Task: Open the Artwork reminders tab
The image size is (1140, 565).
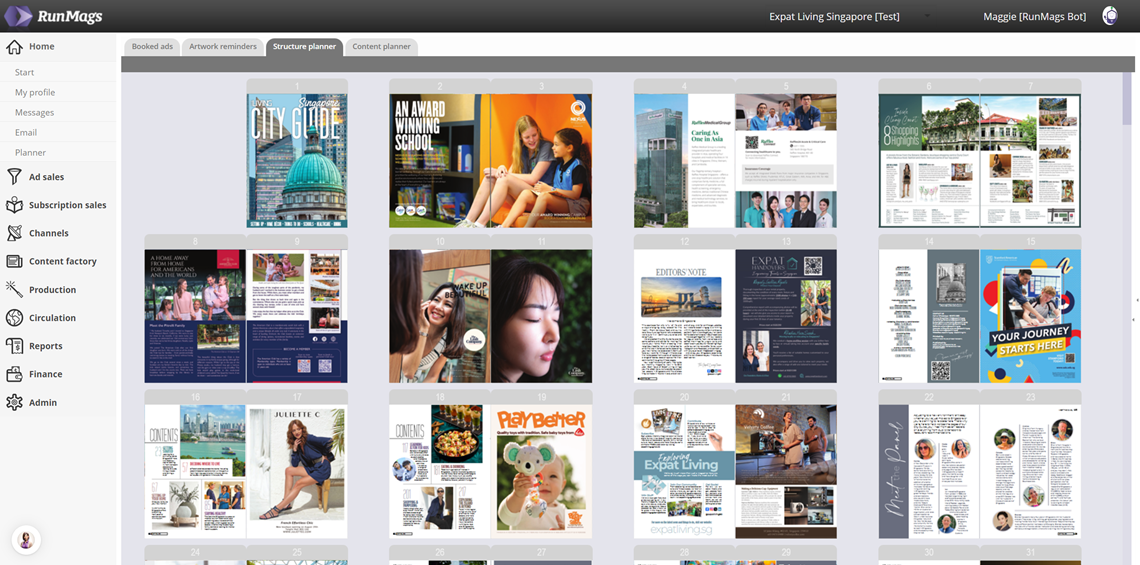Action: point(223,47)
